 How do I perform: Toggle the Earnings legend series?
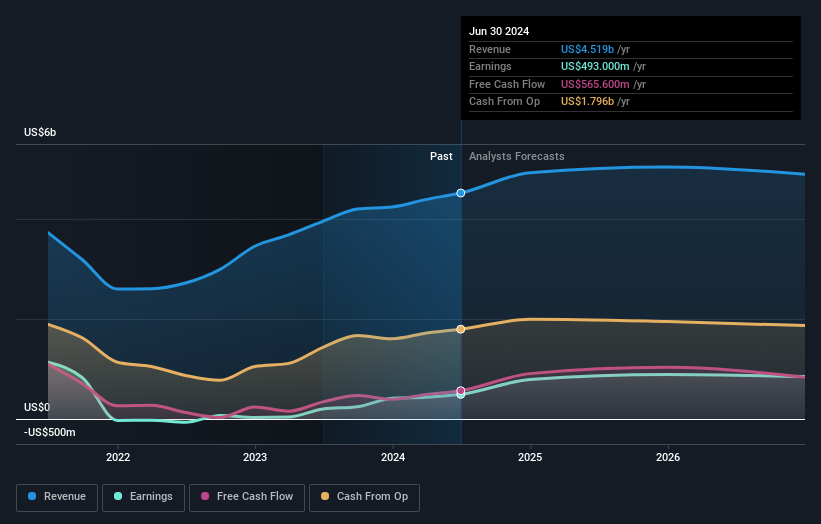(x=143, y=497)
